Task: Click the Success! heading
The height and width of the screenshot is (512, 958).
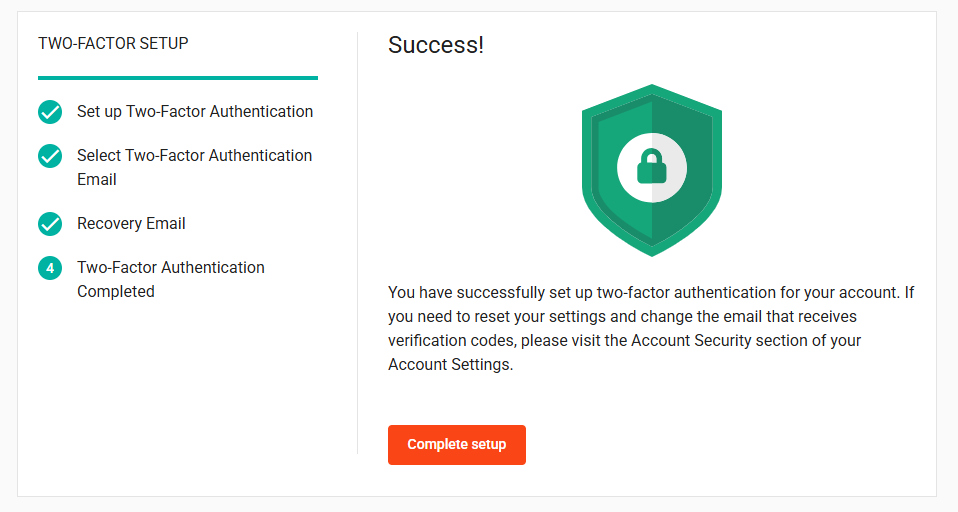Action: [x=436, y=45]
